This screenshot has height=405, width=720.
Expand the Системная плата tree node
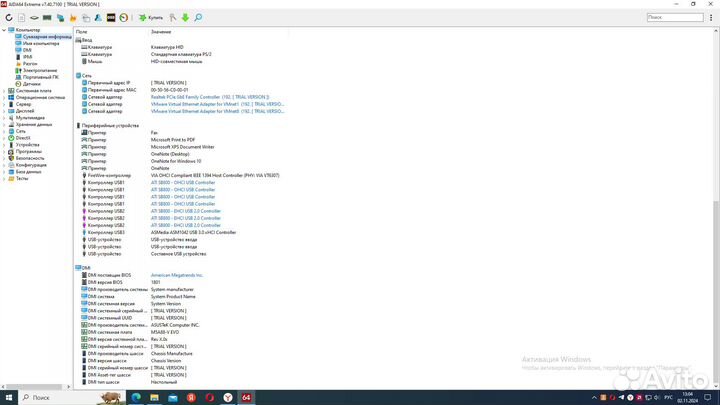(4, 90)
